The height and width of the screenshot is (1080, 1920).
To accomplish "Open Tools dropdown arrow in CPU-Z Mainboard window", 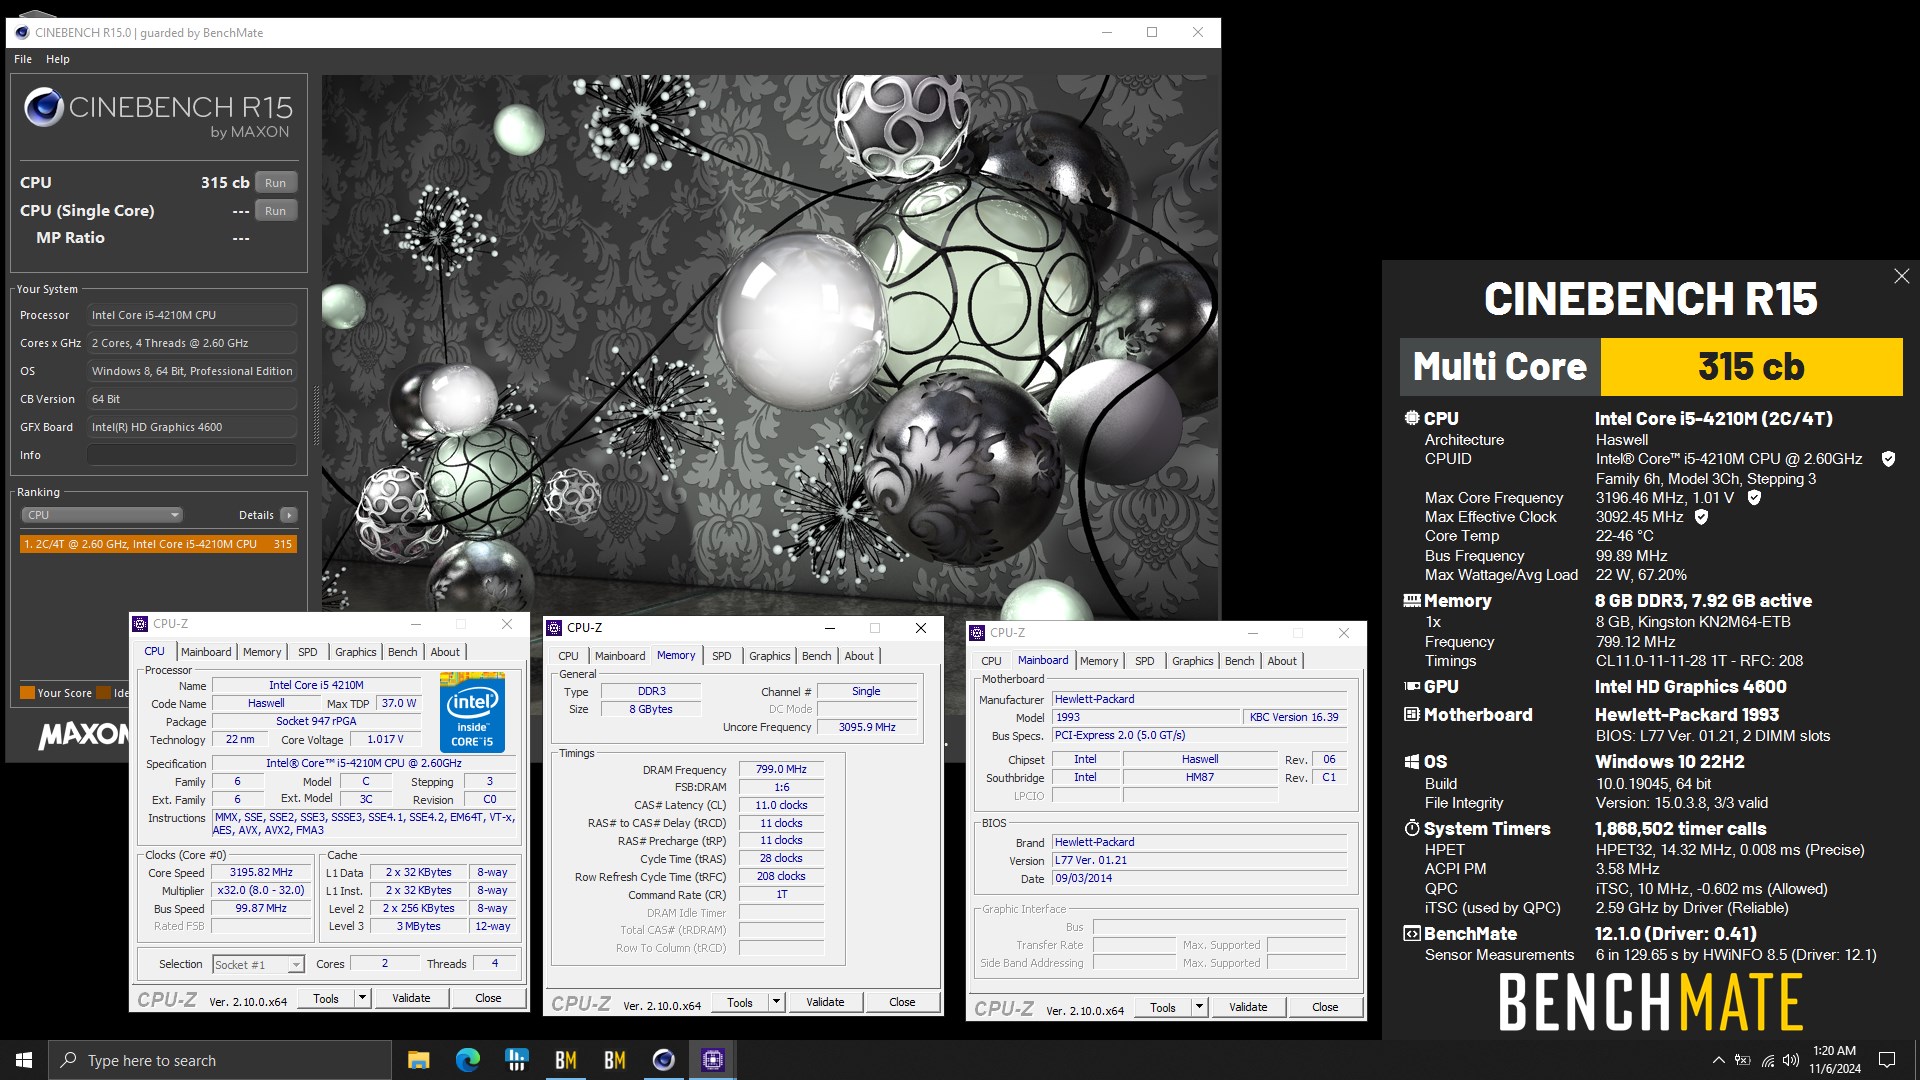I will [x=1199, y=1007].
